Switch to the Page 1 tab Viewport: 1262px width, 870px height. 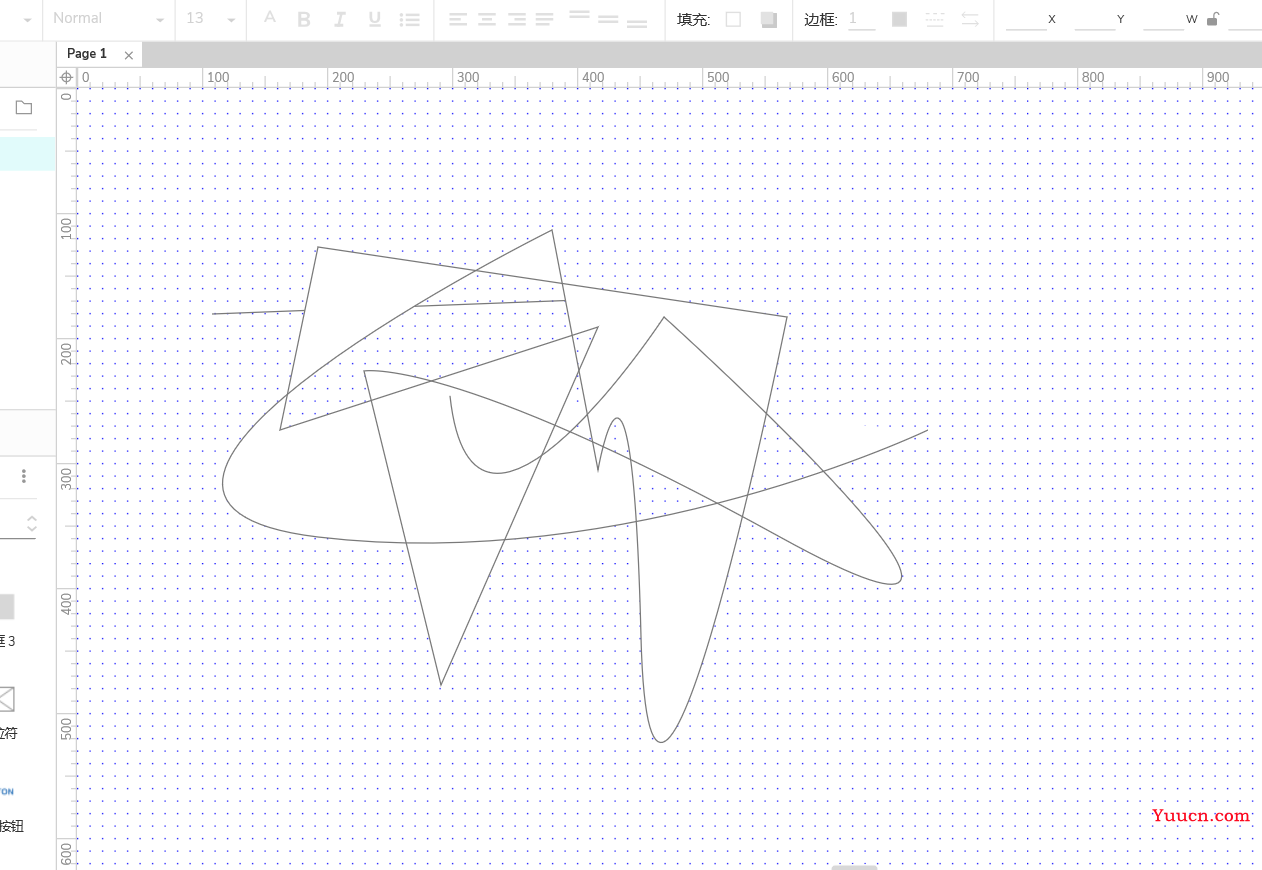point(87,54)
